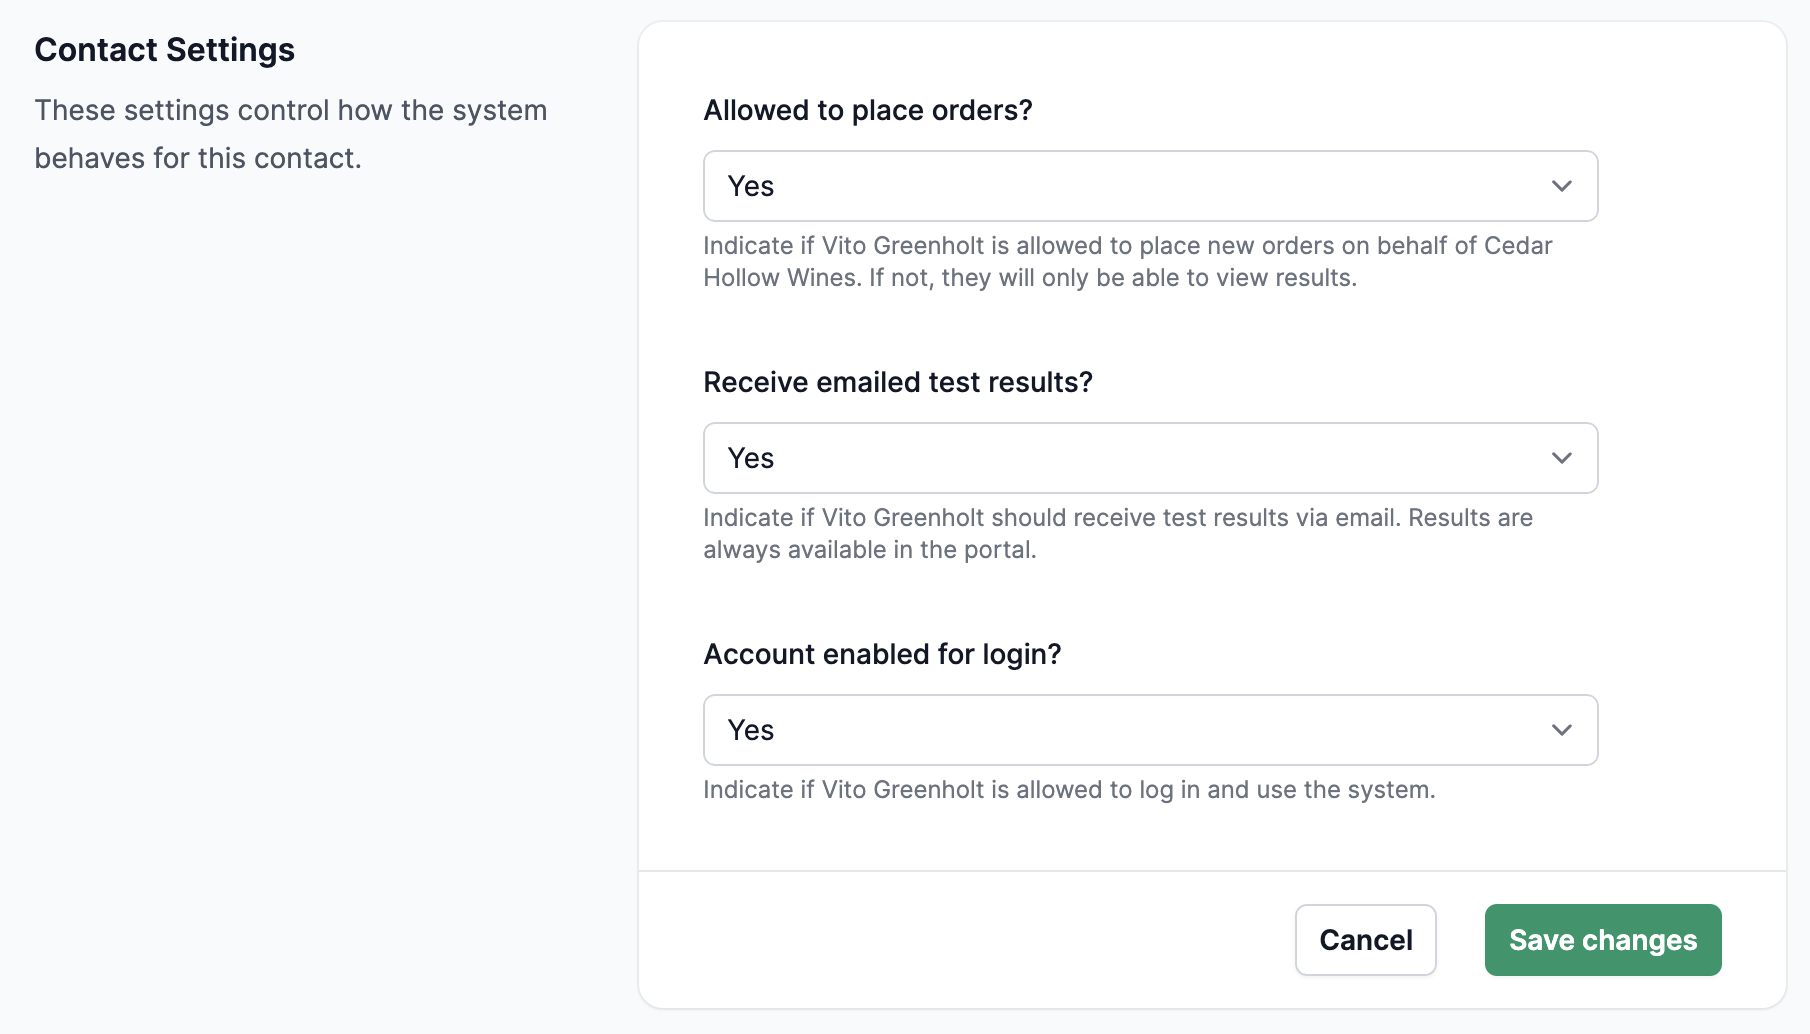Select "Yes" value in place orders field

[751, 186]
